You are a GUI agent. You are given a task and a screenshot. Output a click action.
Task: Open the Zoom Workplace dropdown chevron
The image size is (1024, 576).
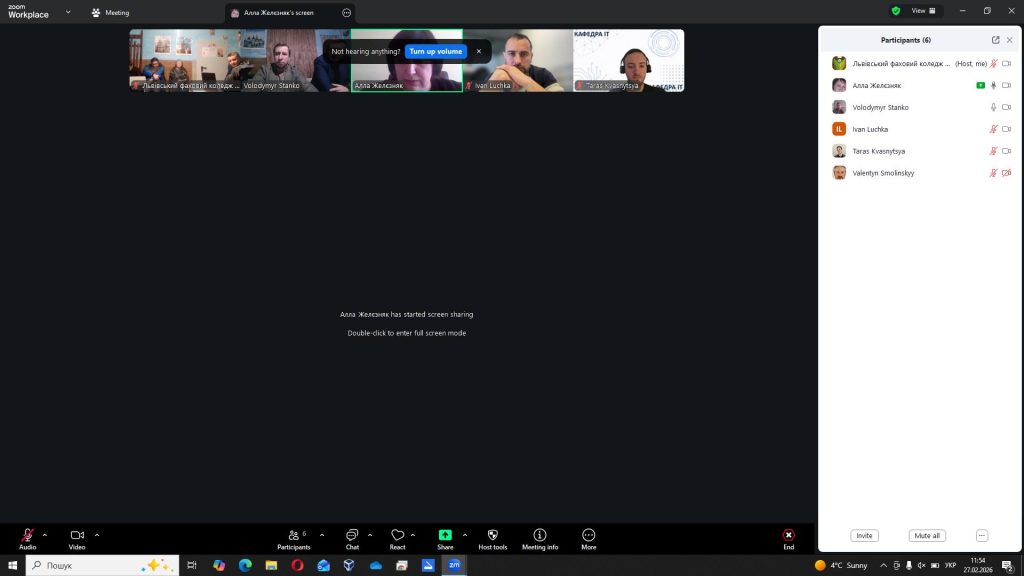coord(68,13)
